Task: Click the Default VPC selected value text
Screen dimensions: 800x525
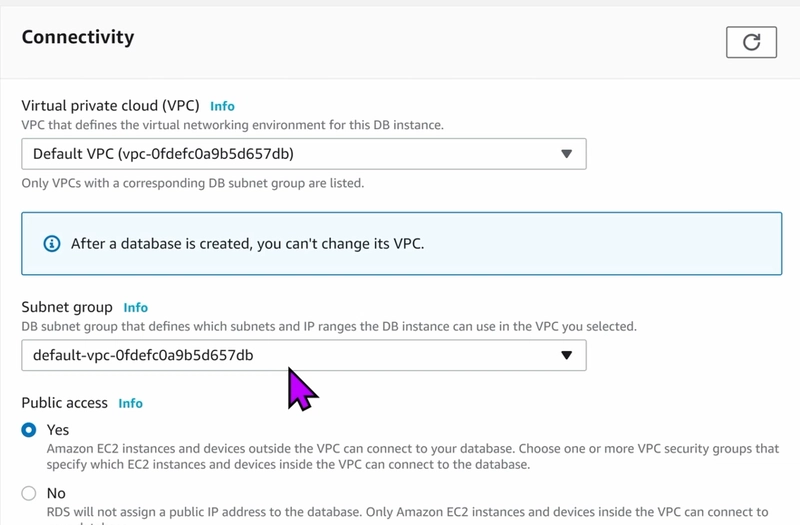Action: tap(163, 154)
